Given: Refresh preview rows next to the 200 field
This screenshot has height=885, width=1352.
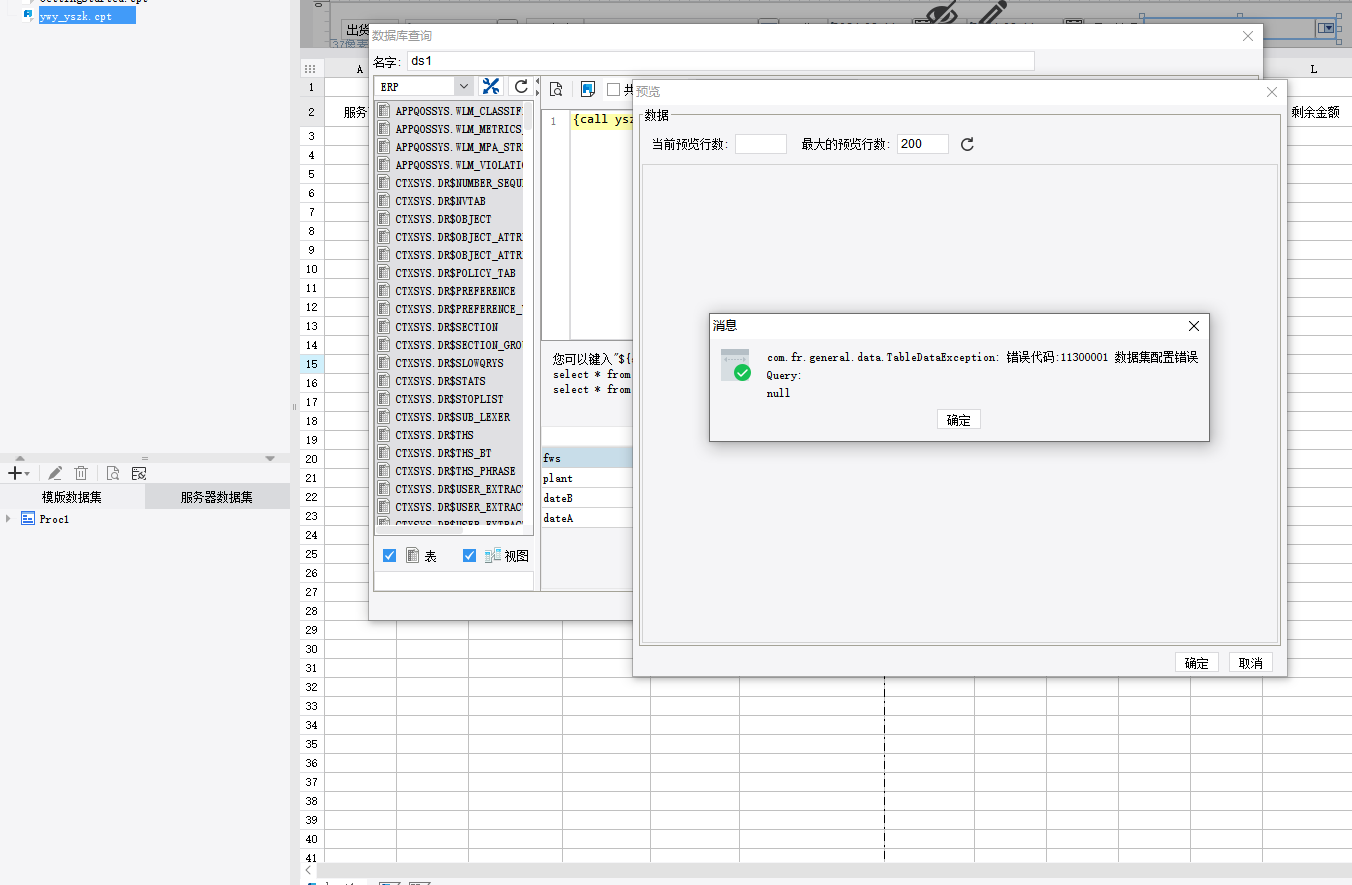Looking at the screenshot, I should [x=967, y=144].
